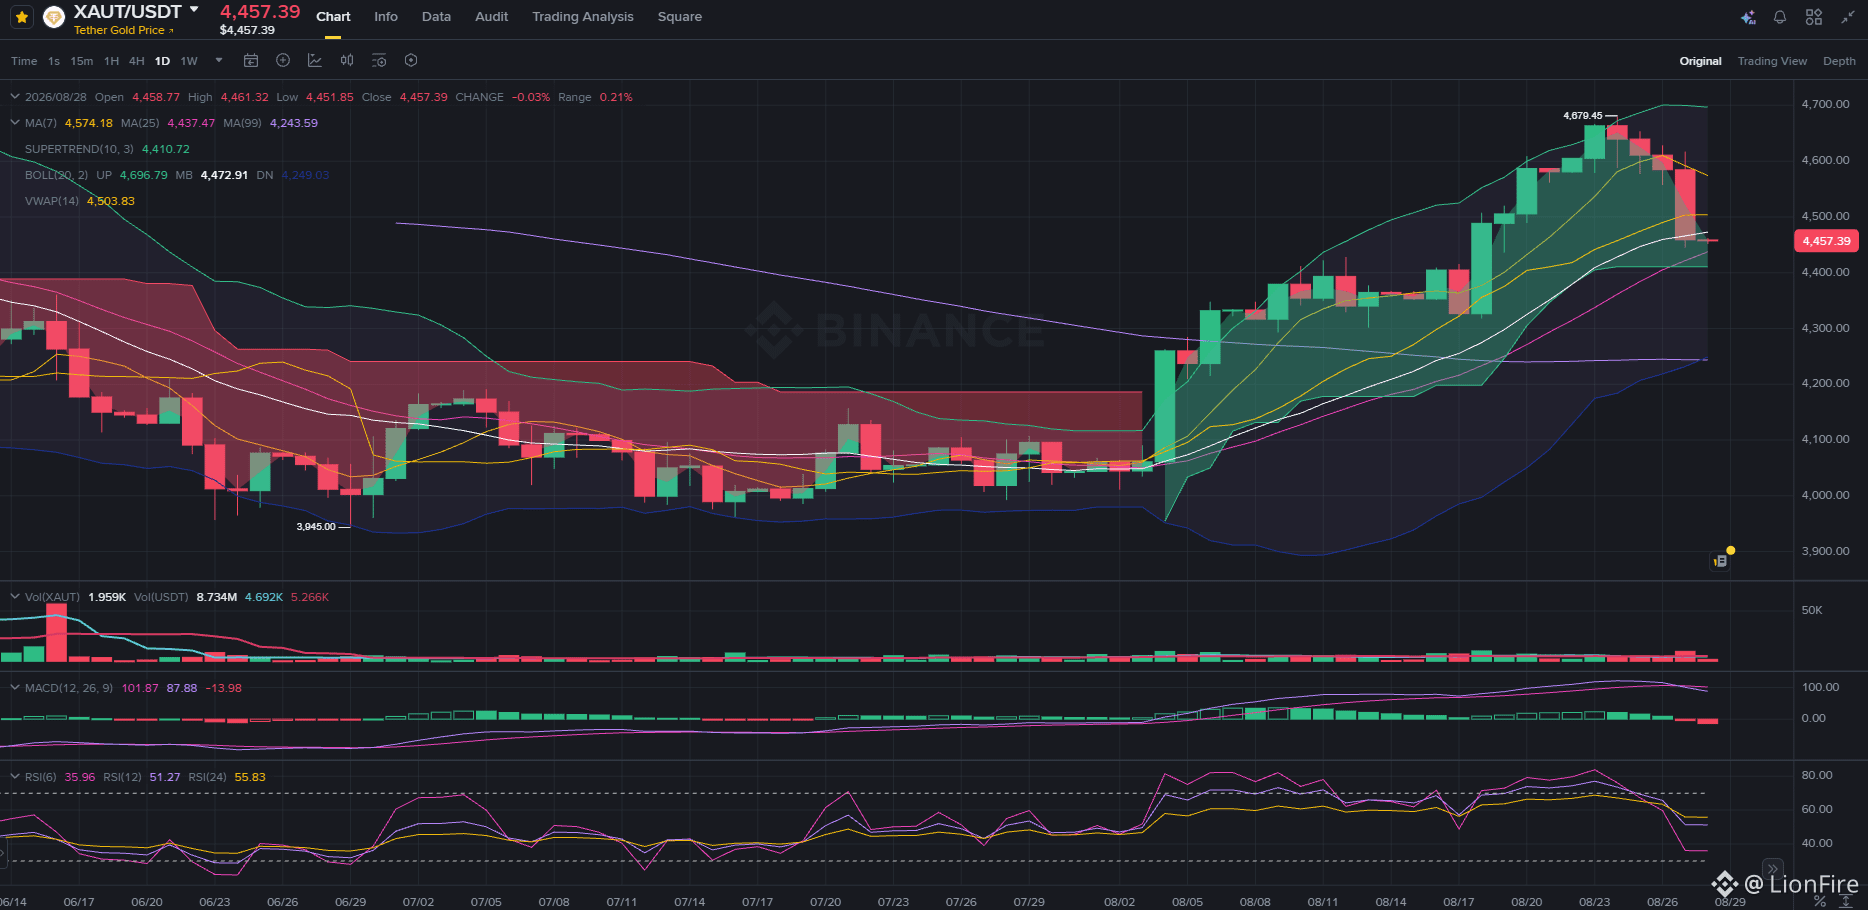
Task: Open the Data tab
Action: (x=436, y=17)
